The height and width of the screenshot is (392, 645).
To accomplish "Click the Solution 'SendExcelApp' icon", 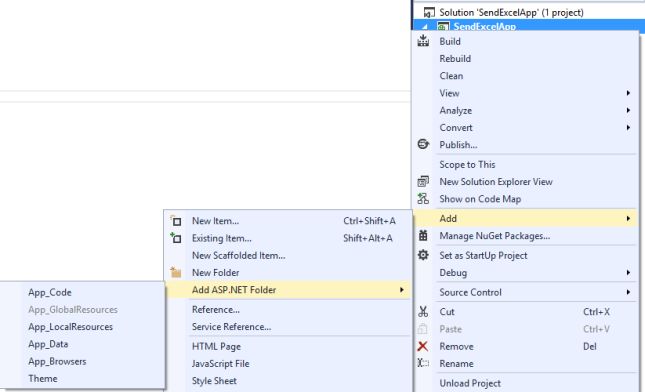I will coord(429,12).
